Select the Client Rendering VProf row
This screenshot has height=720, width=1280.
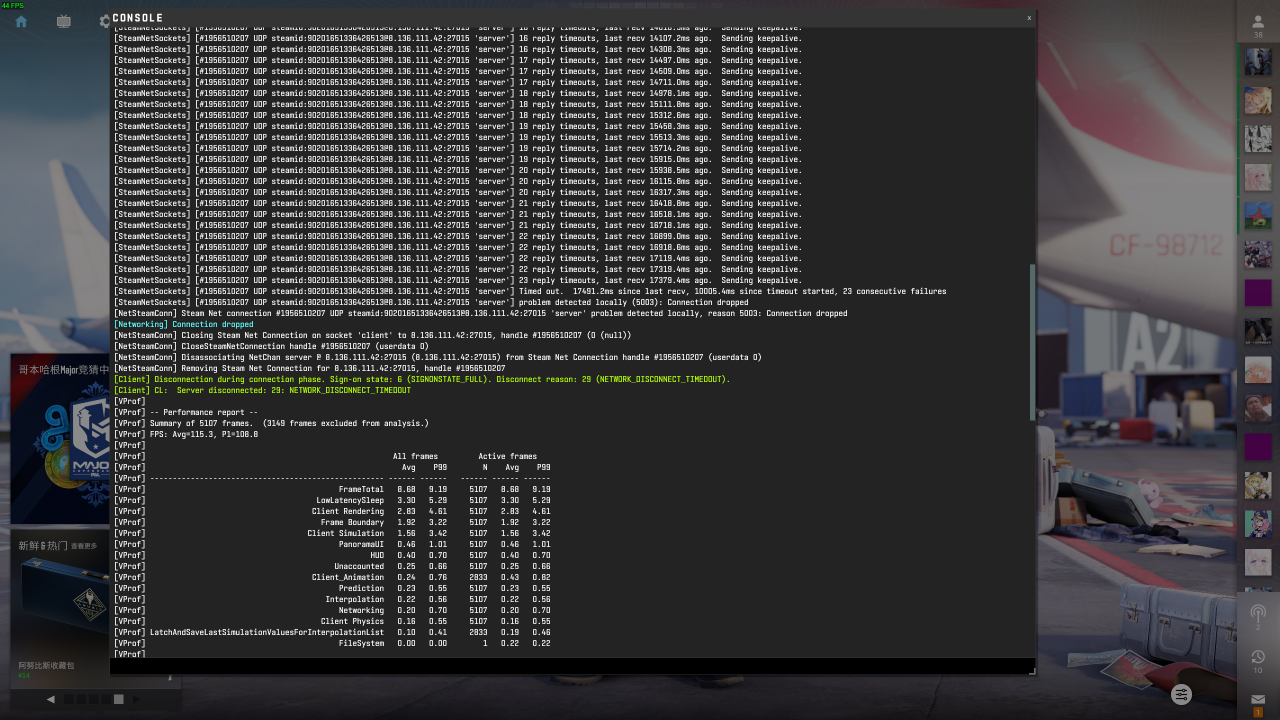coord(332,511)
